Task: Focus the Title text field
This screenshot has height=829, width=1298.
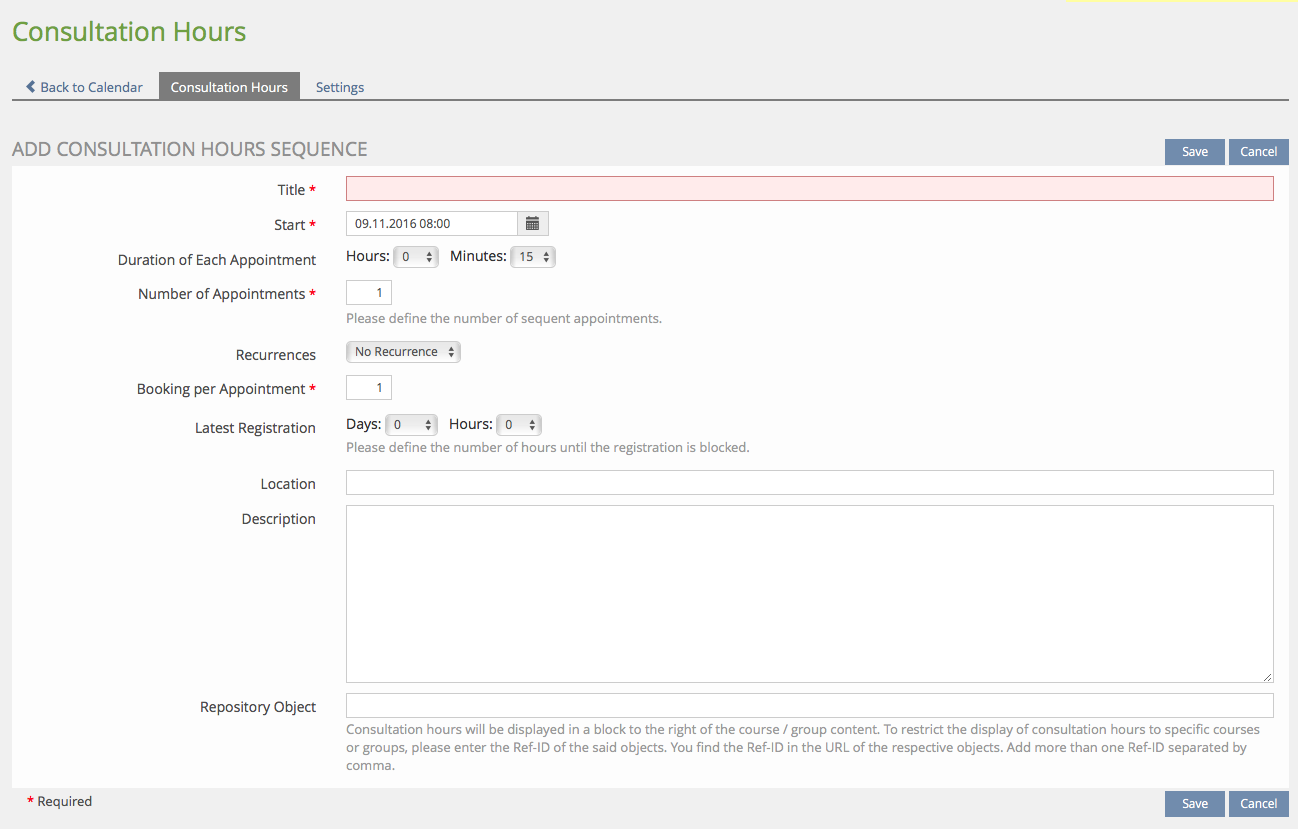Action: (x=809, y=189)
